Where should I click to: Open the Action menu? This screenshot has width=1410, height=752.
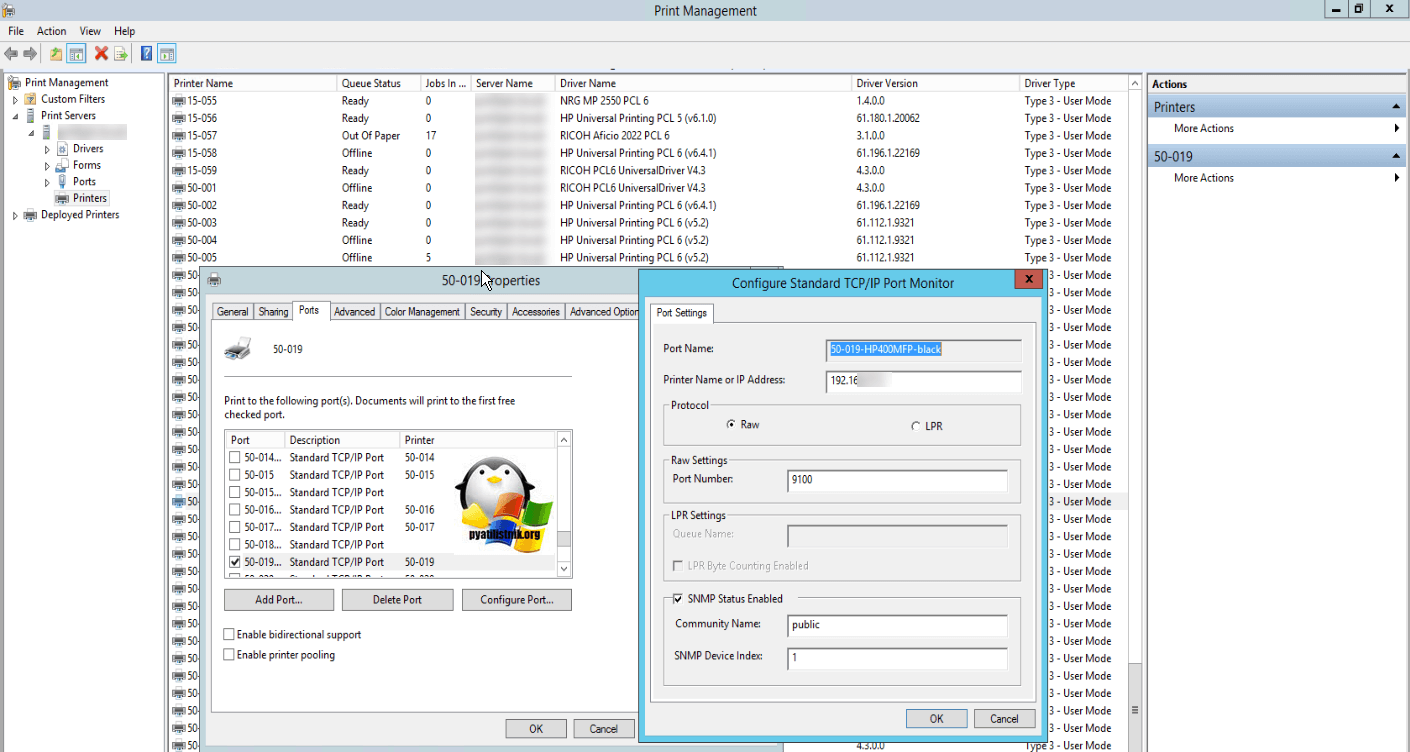(51, 31)
